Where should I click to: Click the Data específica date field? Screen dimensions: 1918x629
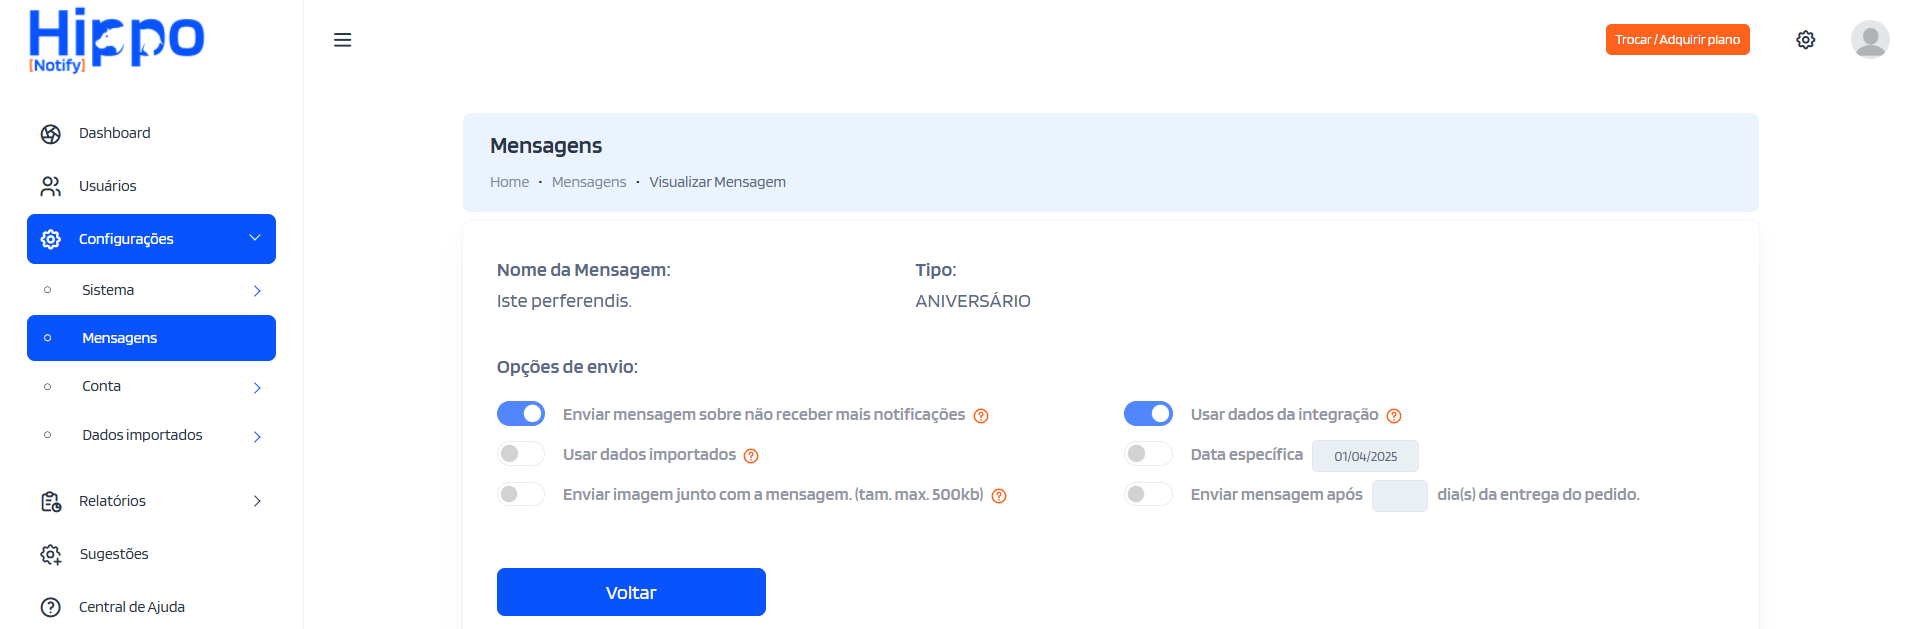point(1365,456)
